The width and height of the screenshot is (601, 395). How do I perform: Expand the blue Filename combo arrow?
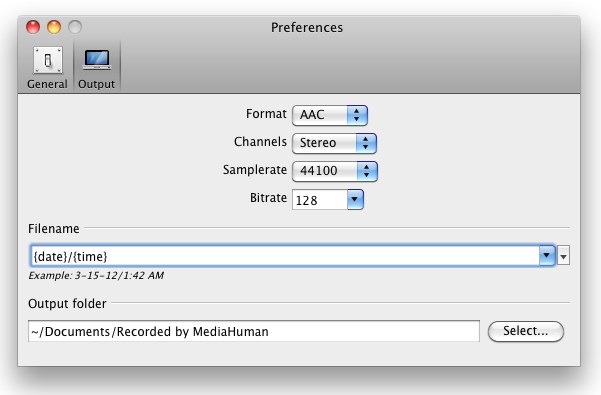click(547, 255)
